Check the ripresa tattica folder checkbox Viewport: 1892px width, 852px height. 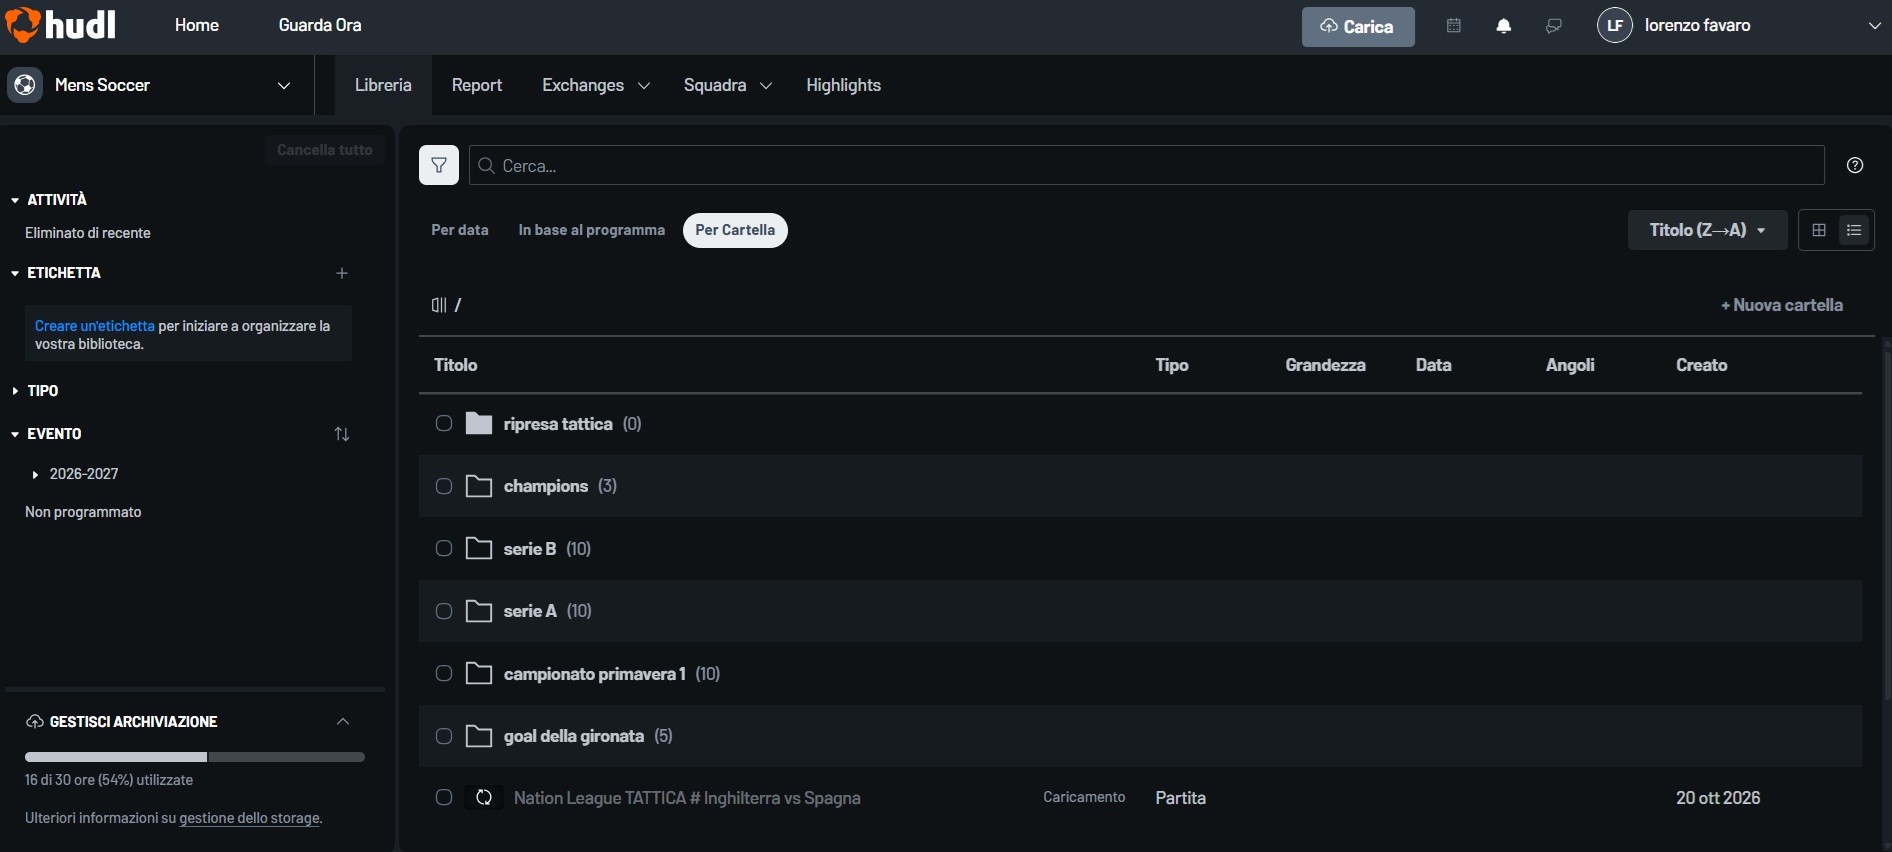(444, 423)
